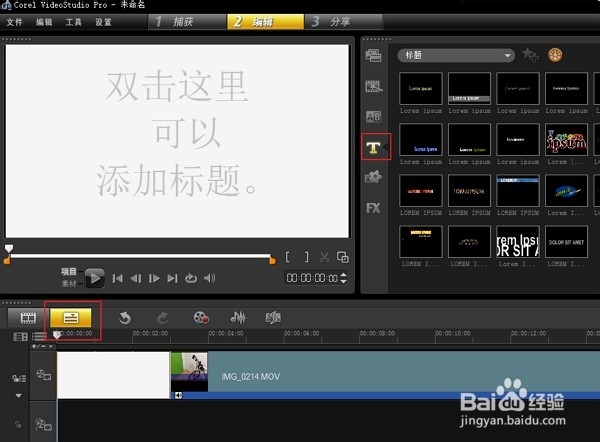Click the add to favorites star icon
Viewport: 600px width, 442px height.
(x=530, y=55)
